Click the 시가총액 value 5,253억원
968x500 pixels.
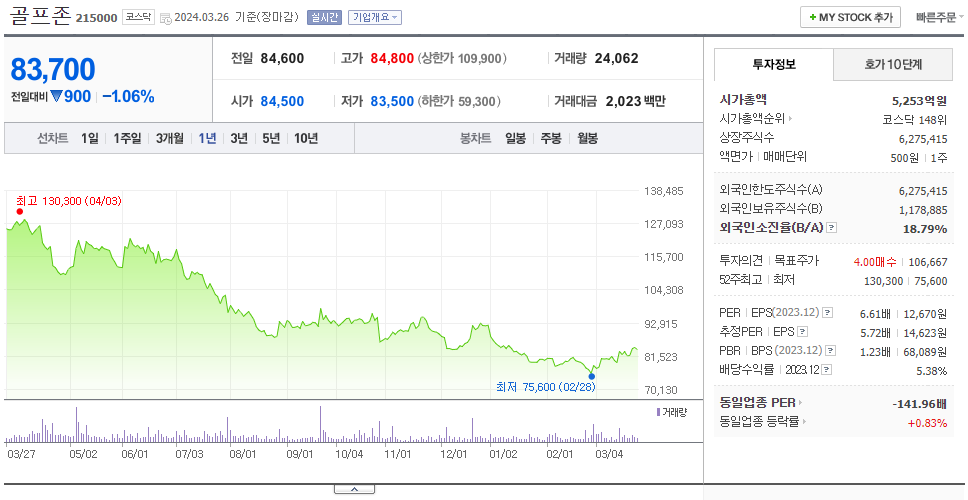pos(920,101)
